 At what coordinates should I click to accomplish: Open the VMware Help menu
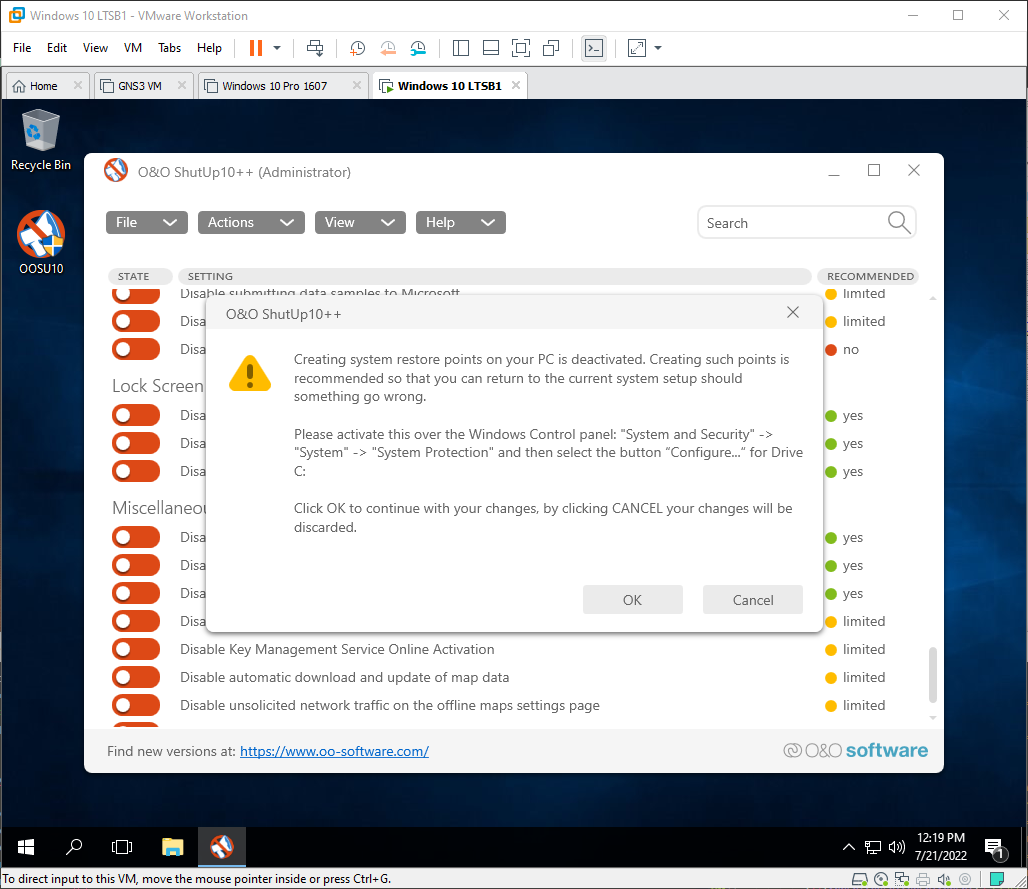pos(209,48)
